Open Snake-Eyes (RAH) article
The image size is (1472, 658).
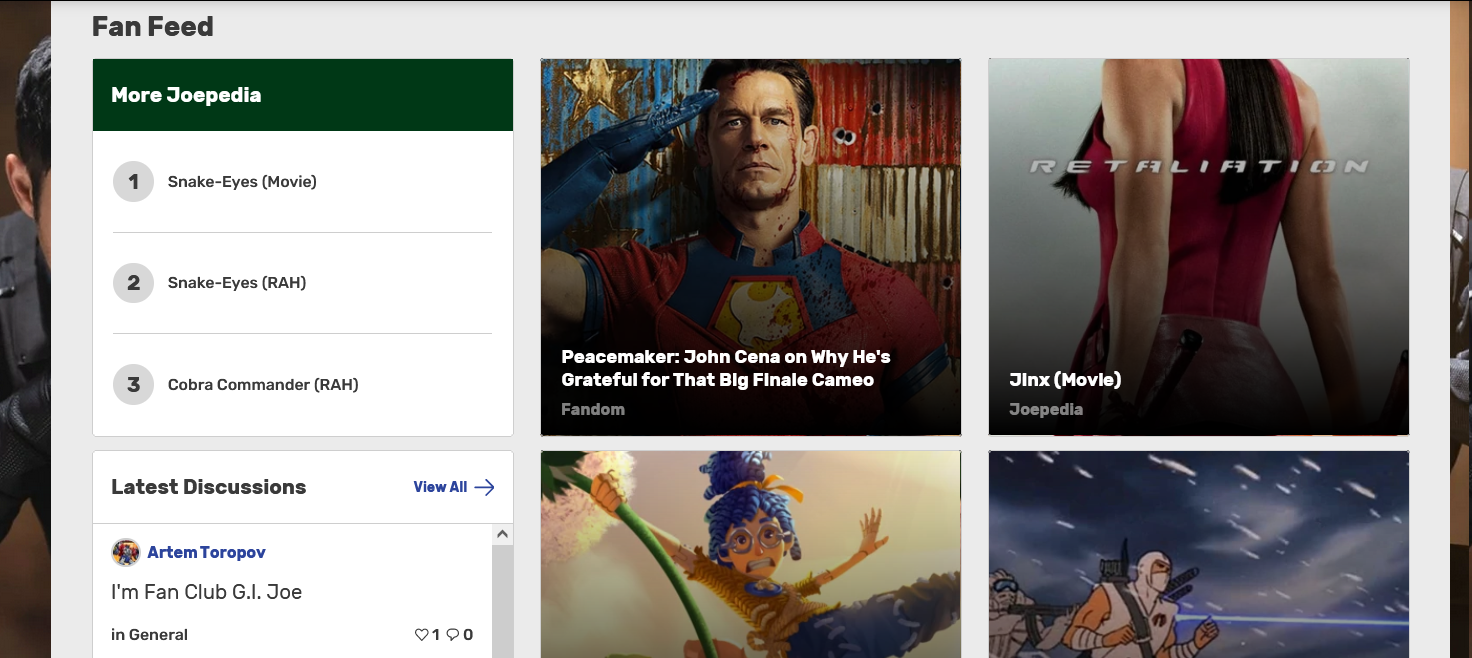coord(237,283)
